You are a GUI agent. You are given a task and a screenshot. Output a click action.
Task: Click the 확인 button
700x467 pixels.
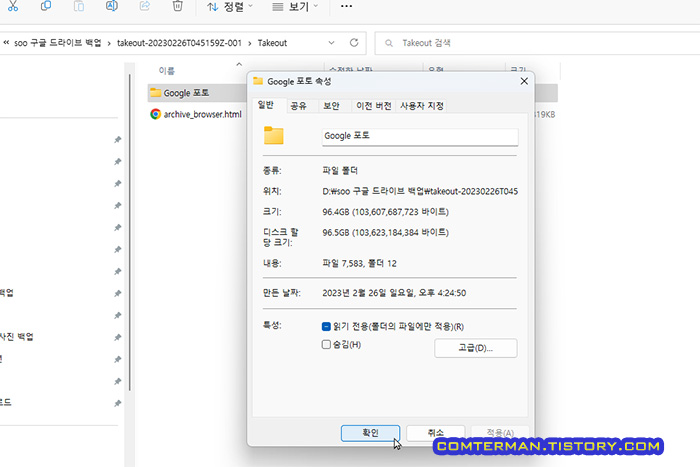click(370, 433)
